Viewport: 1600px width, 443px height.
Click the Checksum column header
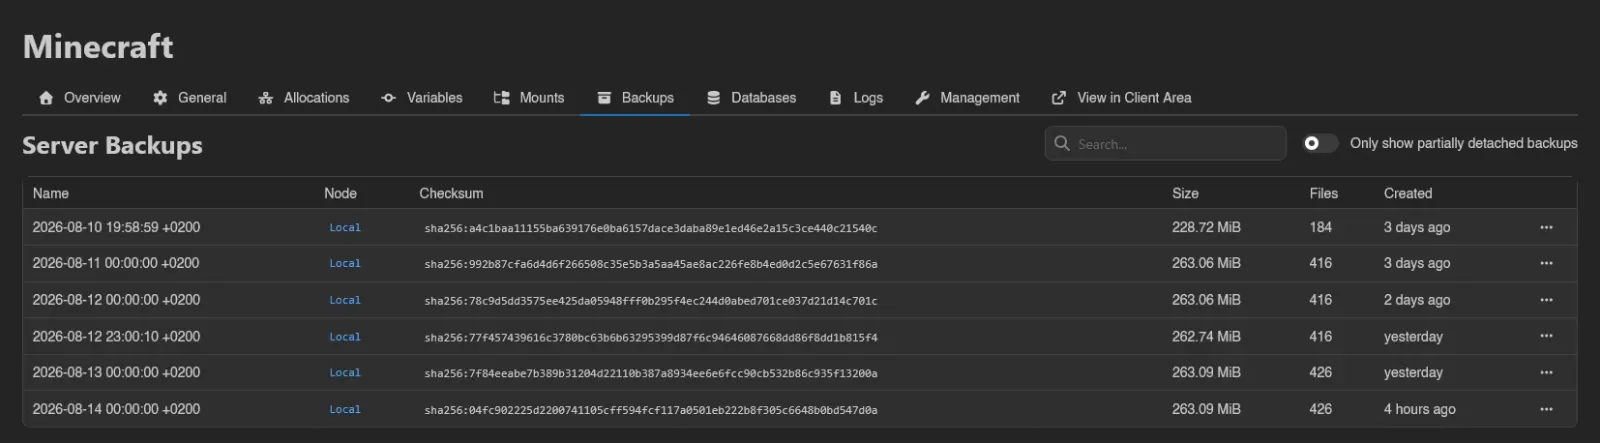click(451, 193)
